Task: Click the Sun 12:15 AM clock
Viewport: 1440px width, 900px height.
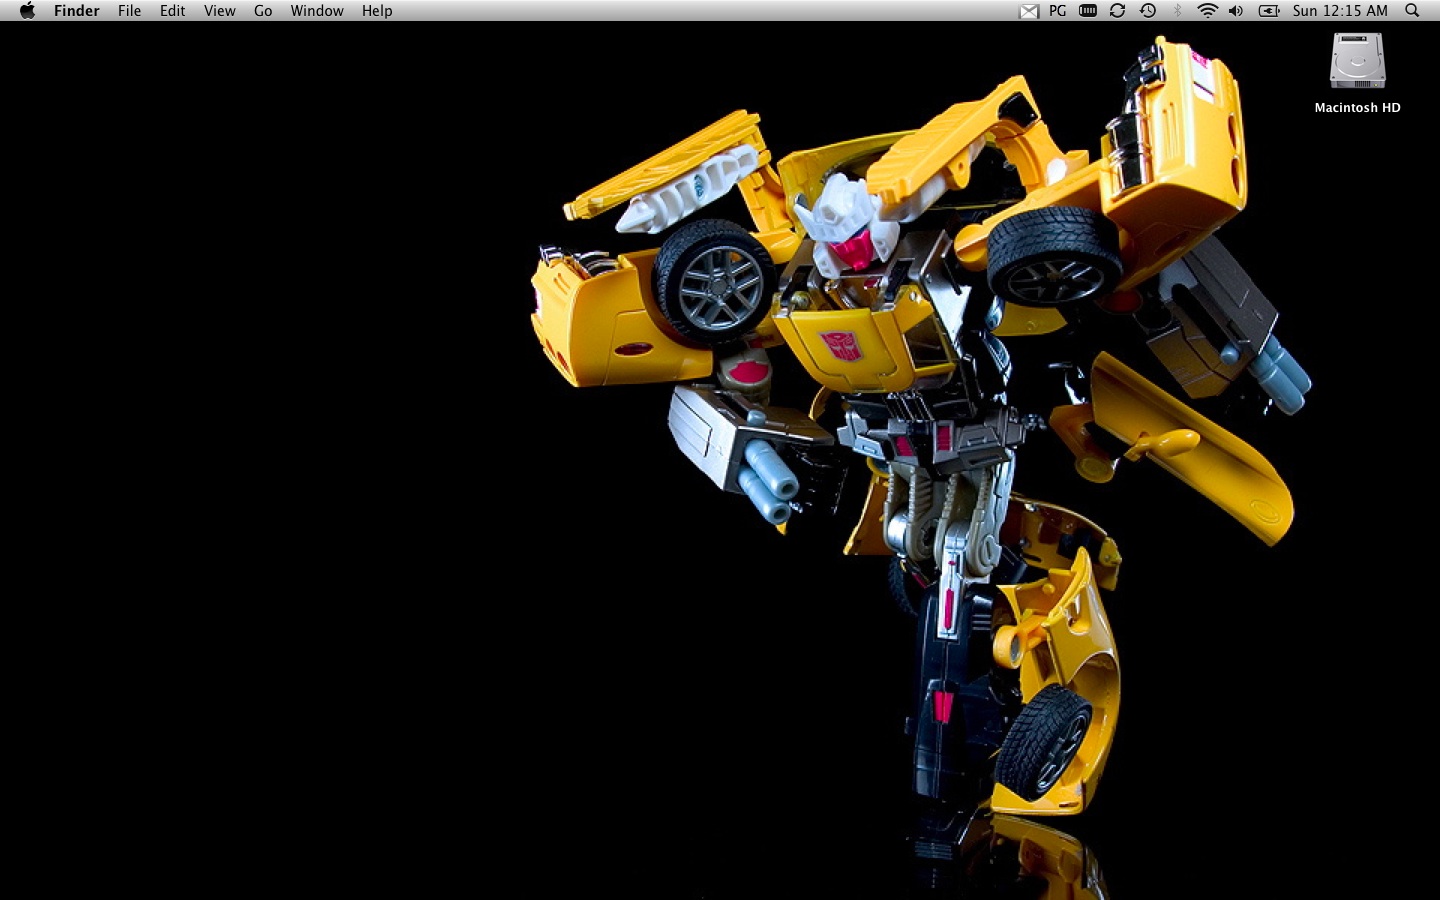Action: (x=1340, y=11)
